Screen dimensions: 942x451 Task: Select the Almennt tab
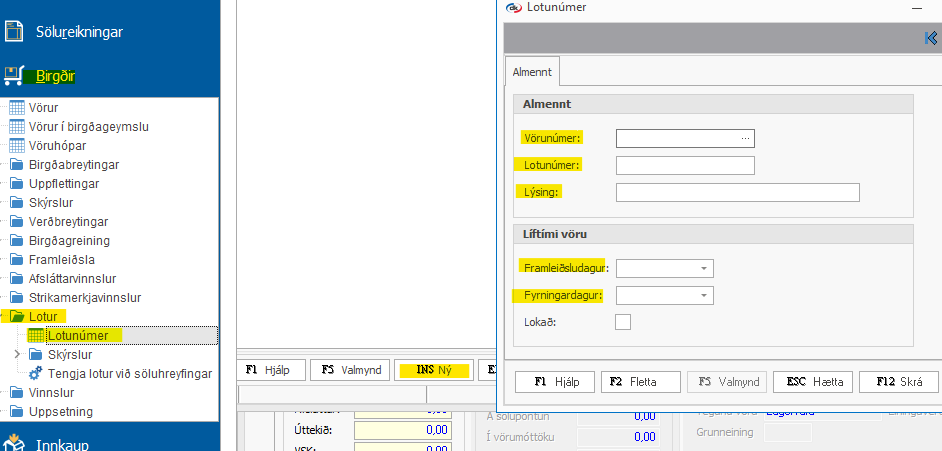tap(532, 72)
